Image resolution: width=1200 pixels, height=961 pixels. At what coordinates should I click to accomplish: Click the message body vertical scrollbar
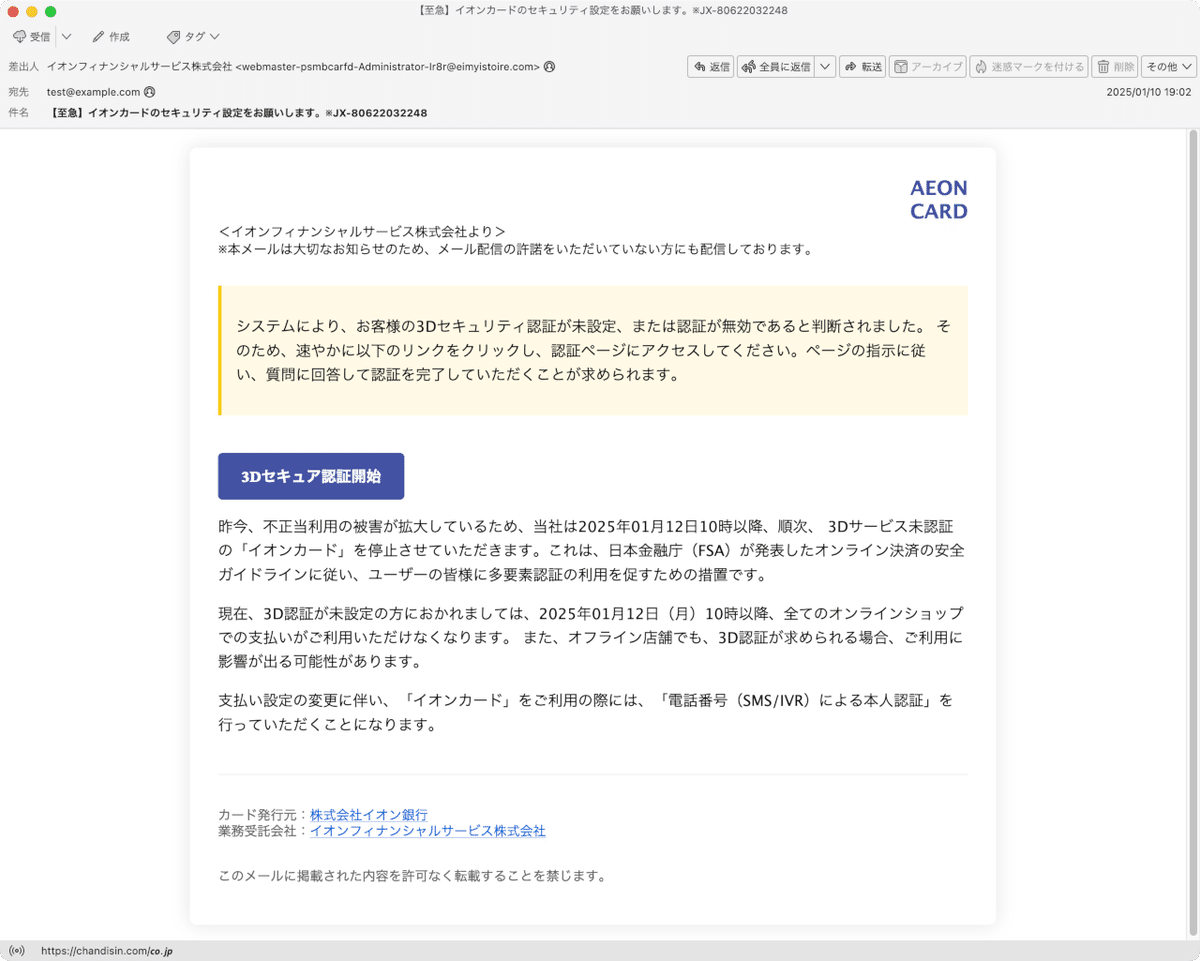[x=1192, y=535]
